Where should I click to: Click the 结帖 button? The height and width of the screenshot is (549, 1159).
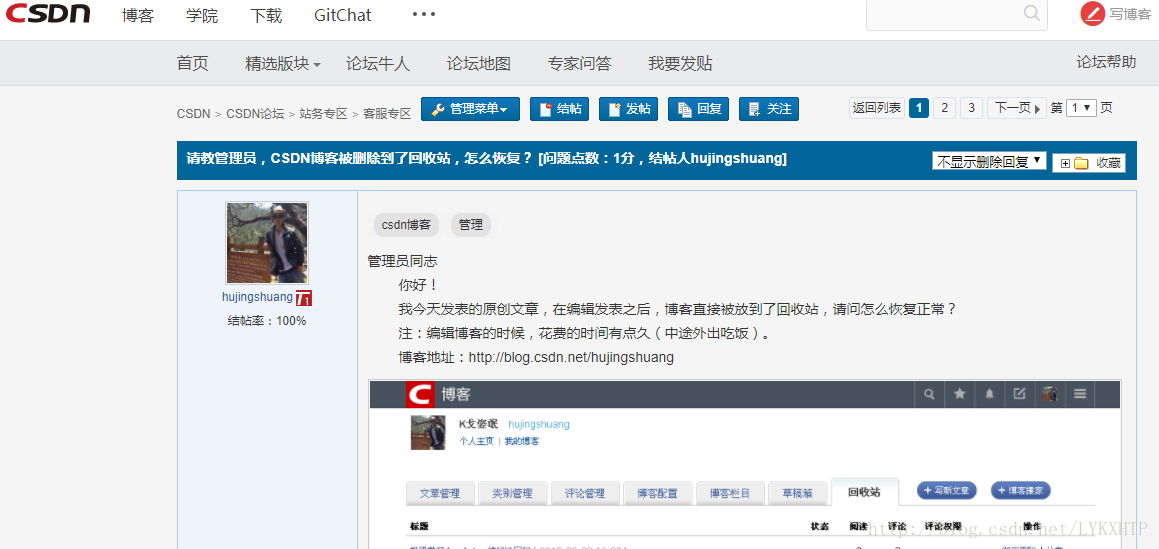coord(560,109)
